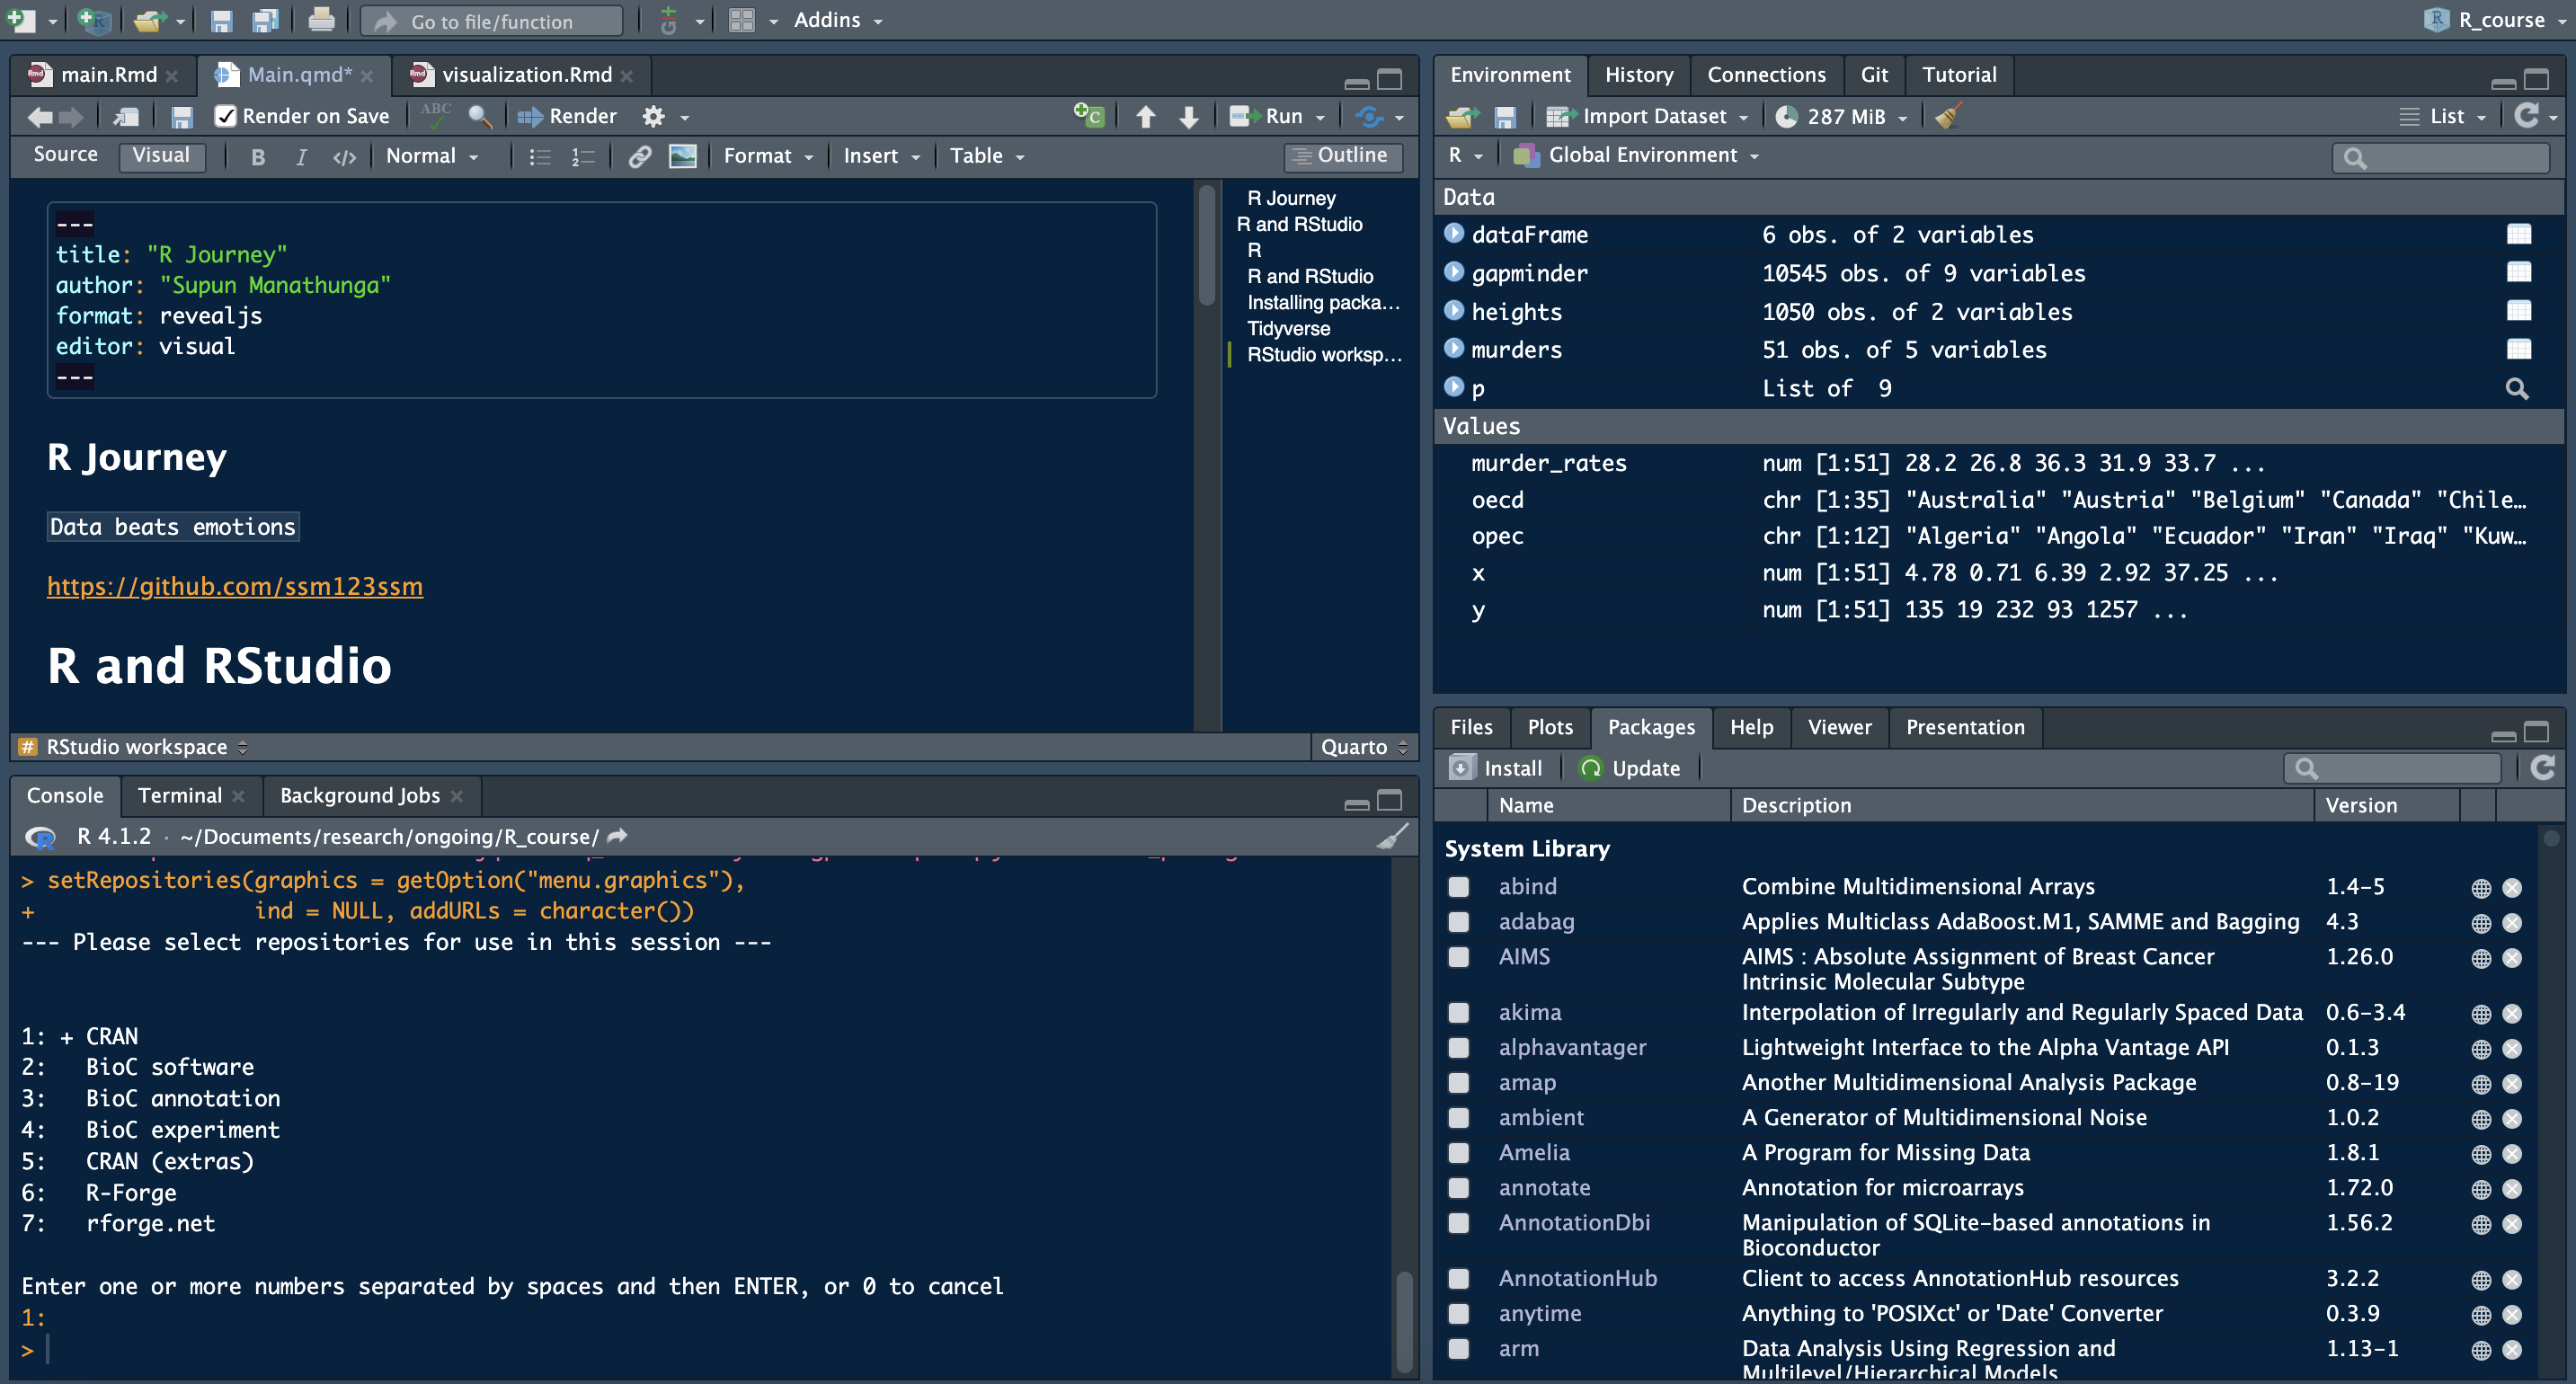This screenshot has height=1384, width=2576.
Task: Click the Print icon in the top toolbar
Action: pyautogui.click(x=321, y=20)
